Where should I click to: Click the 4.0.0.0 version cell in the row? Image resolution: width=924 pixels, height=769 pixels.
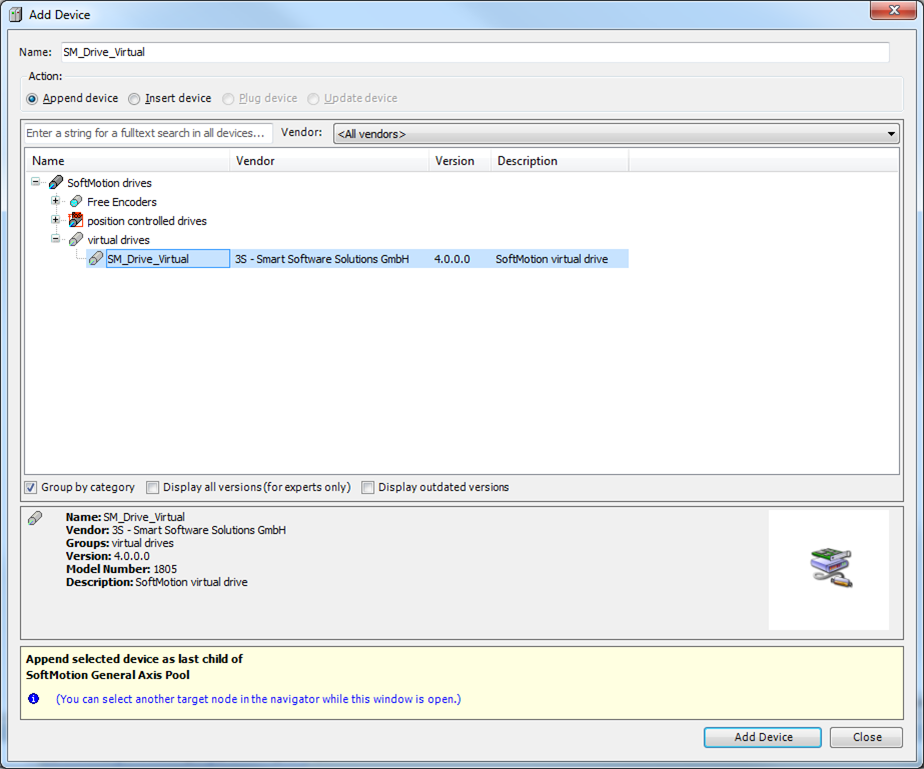click(452, 259)
